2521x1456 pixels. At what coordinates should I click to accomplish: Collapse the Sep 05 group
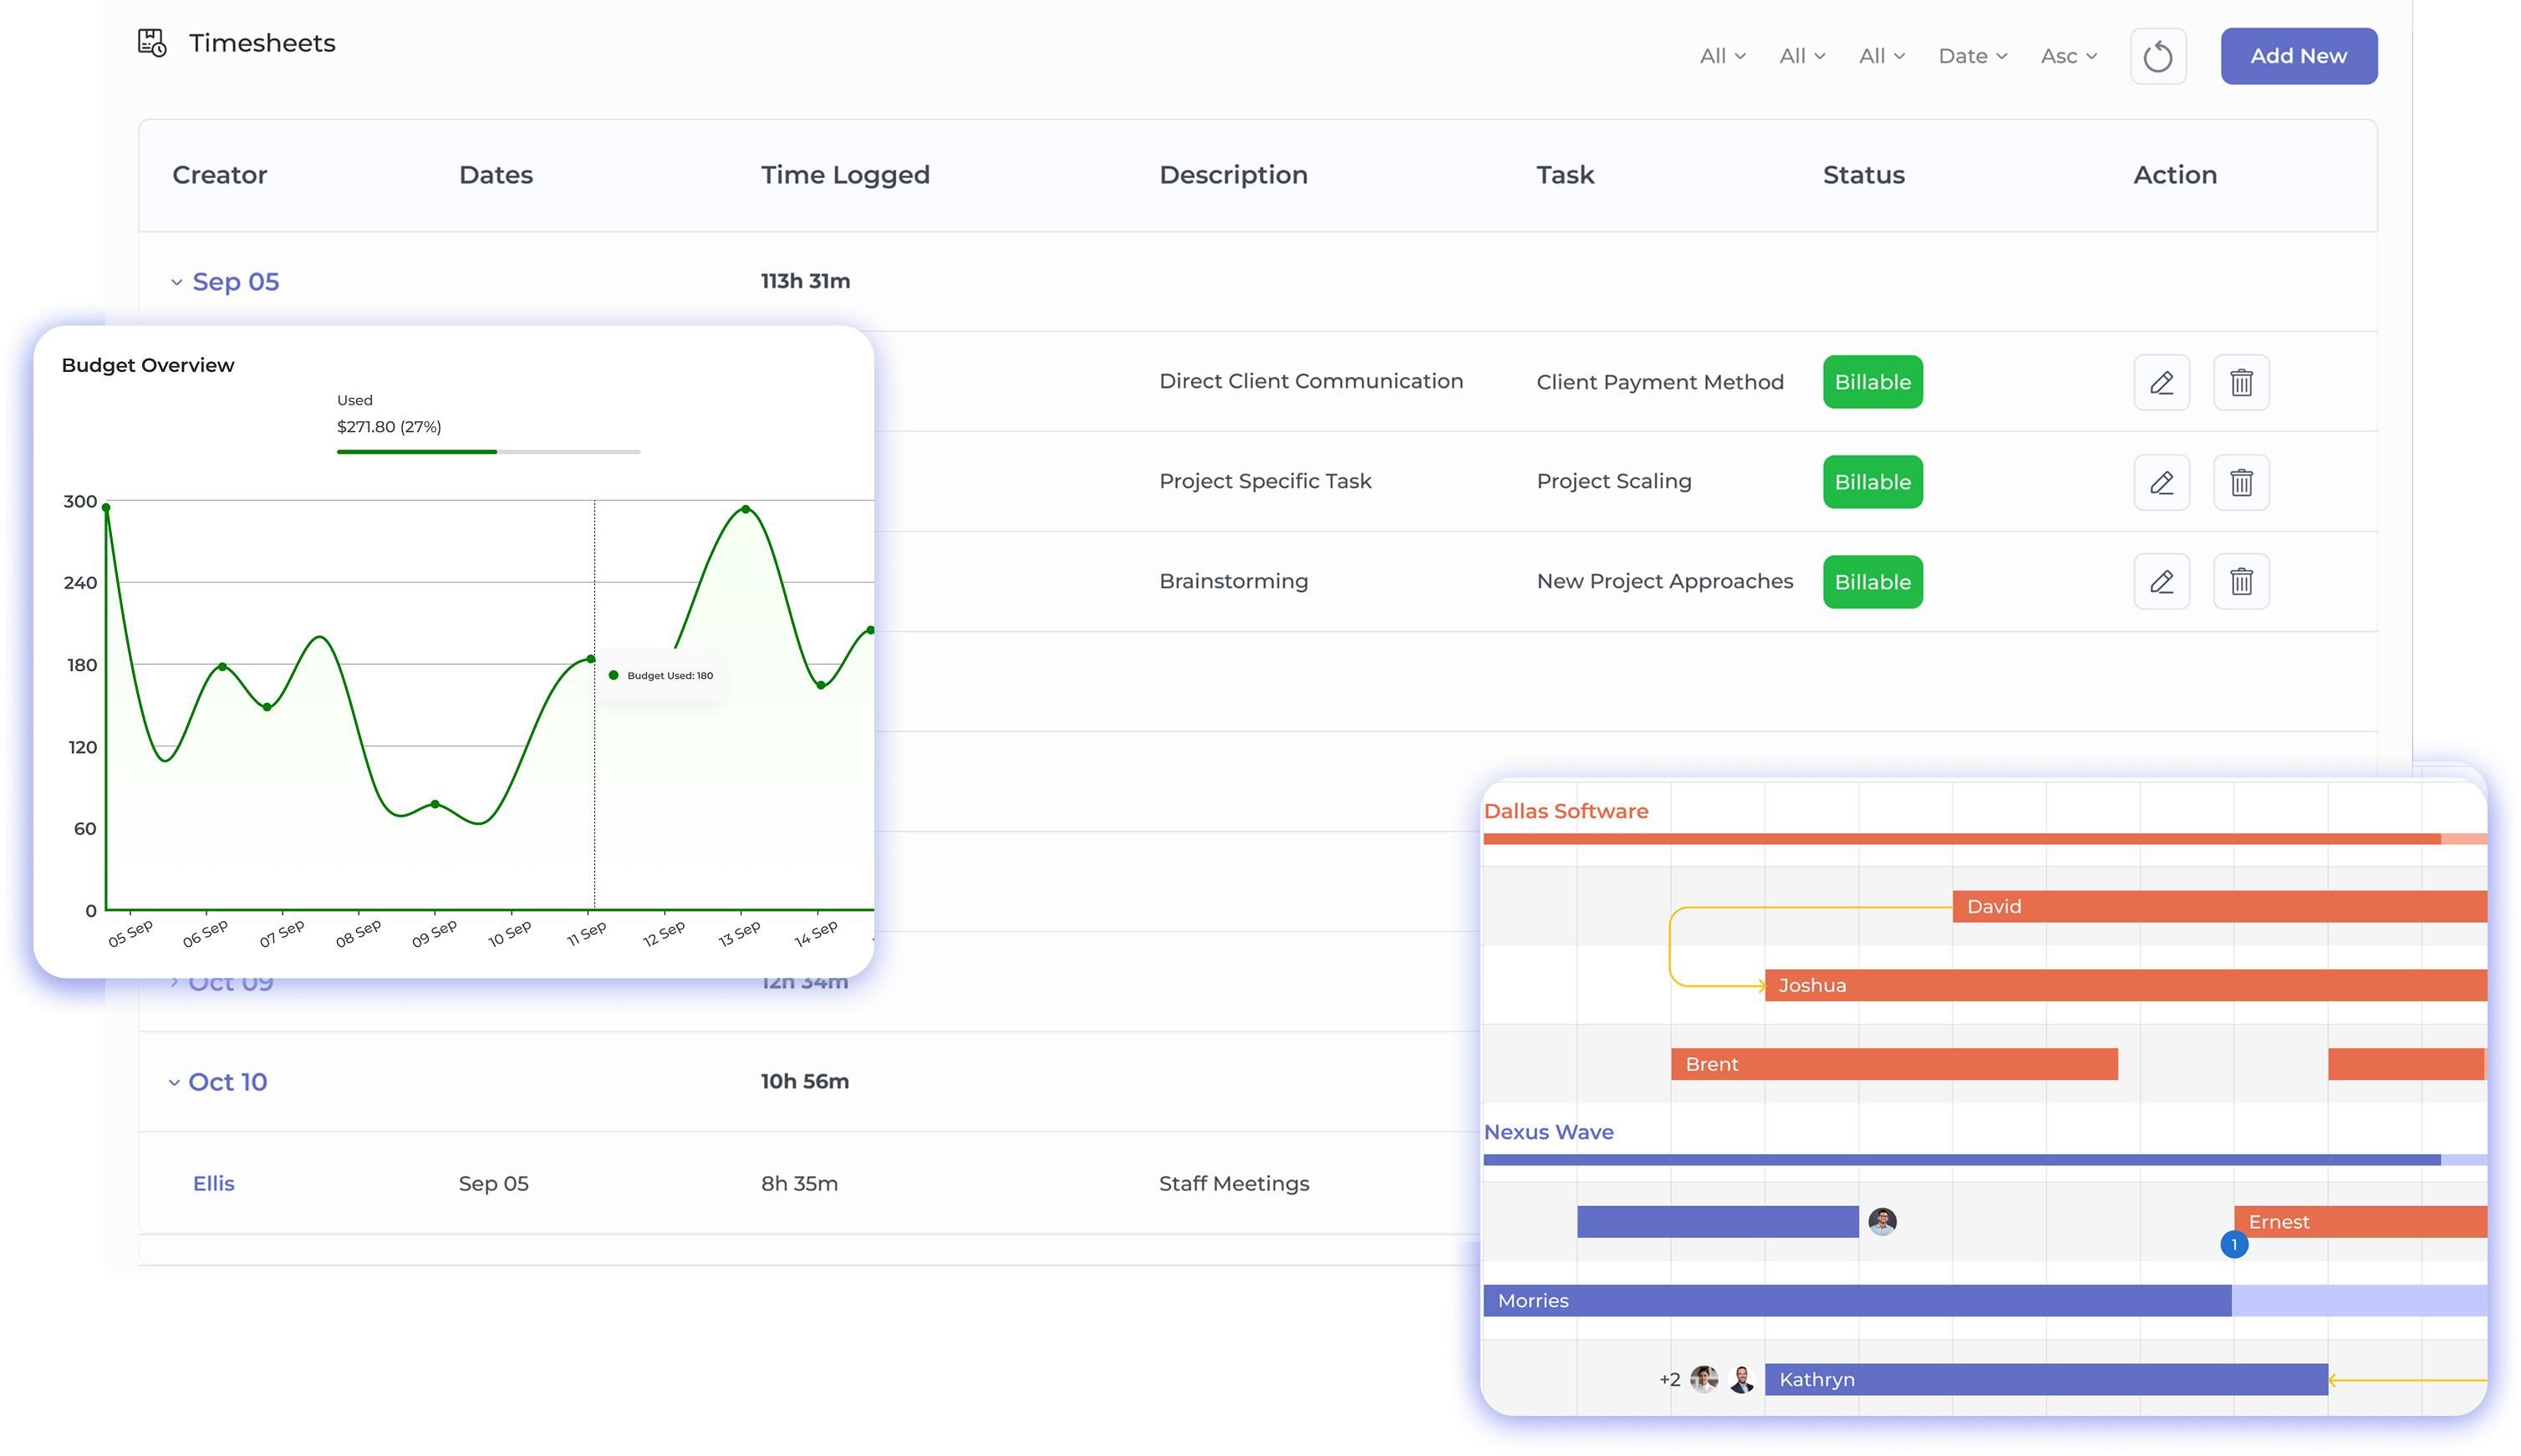click(x=177, y=282)
